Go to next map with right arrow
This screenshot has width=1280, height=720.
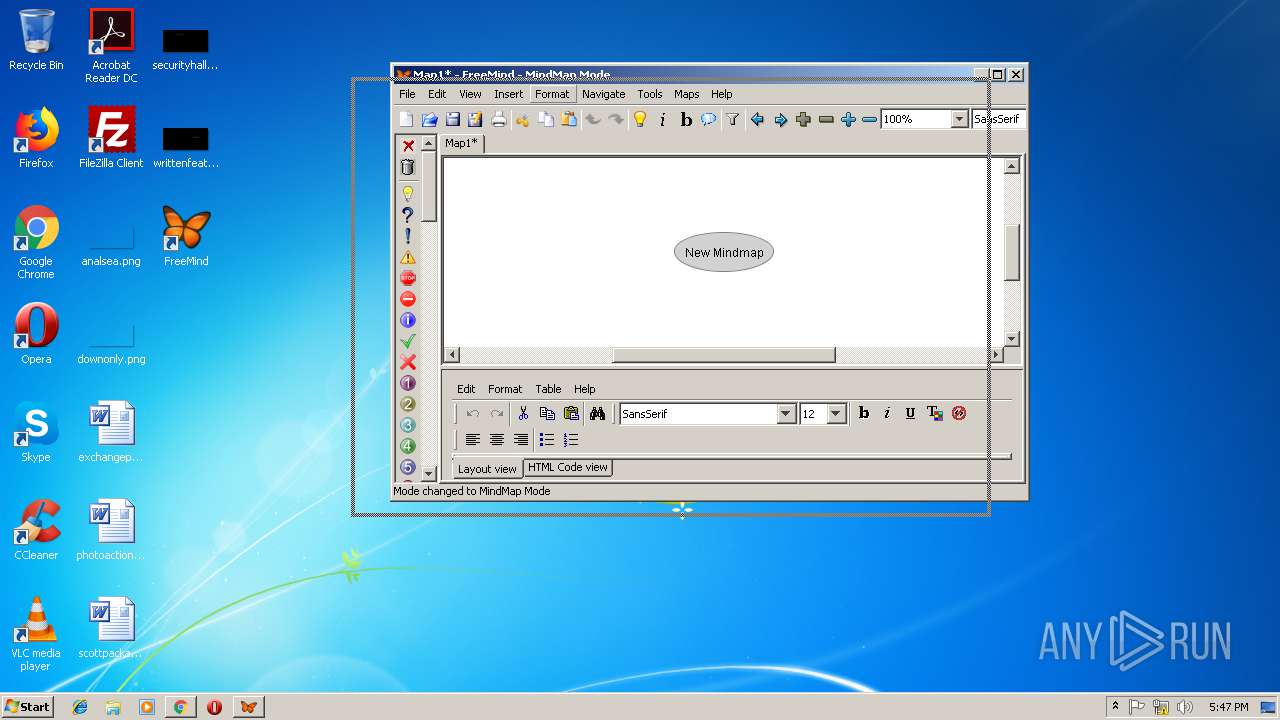point(781,119)
